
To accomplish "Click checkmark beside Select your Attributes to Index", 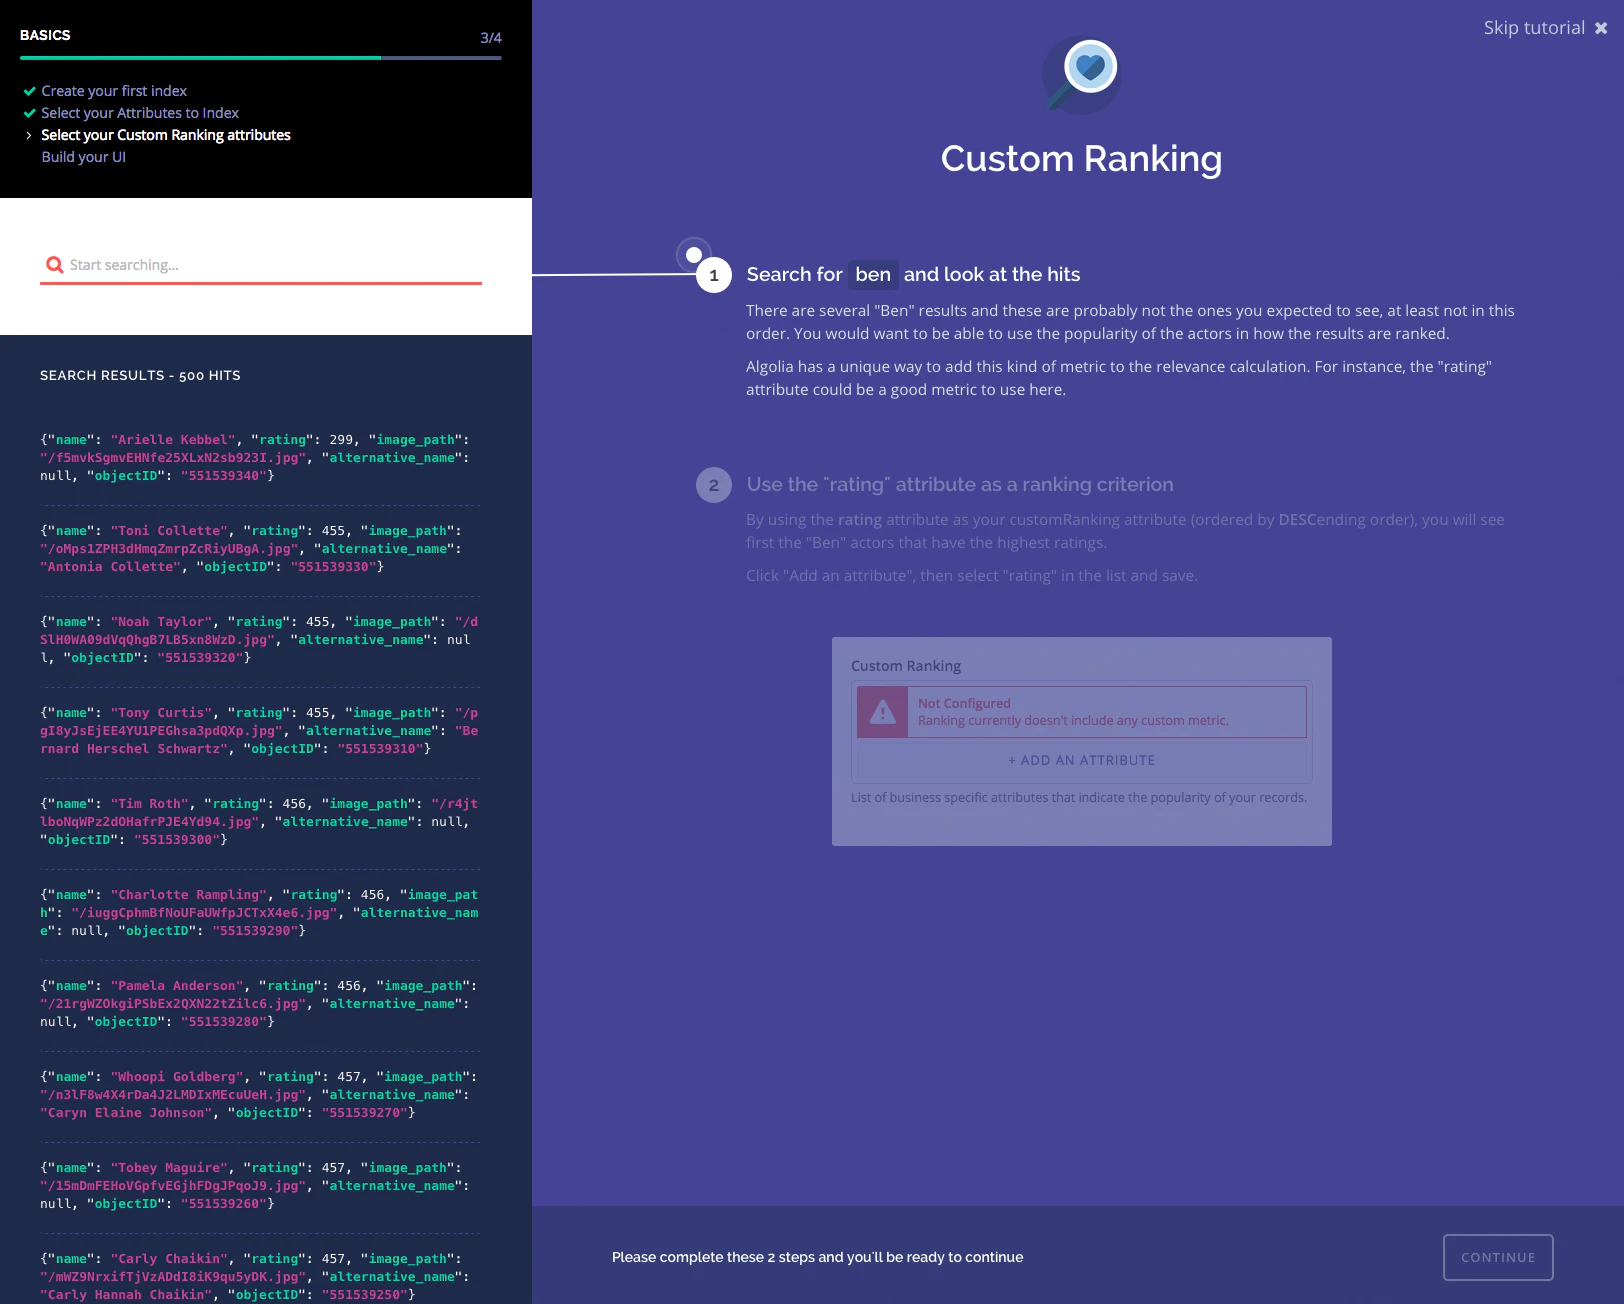I will click(30, 113).
